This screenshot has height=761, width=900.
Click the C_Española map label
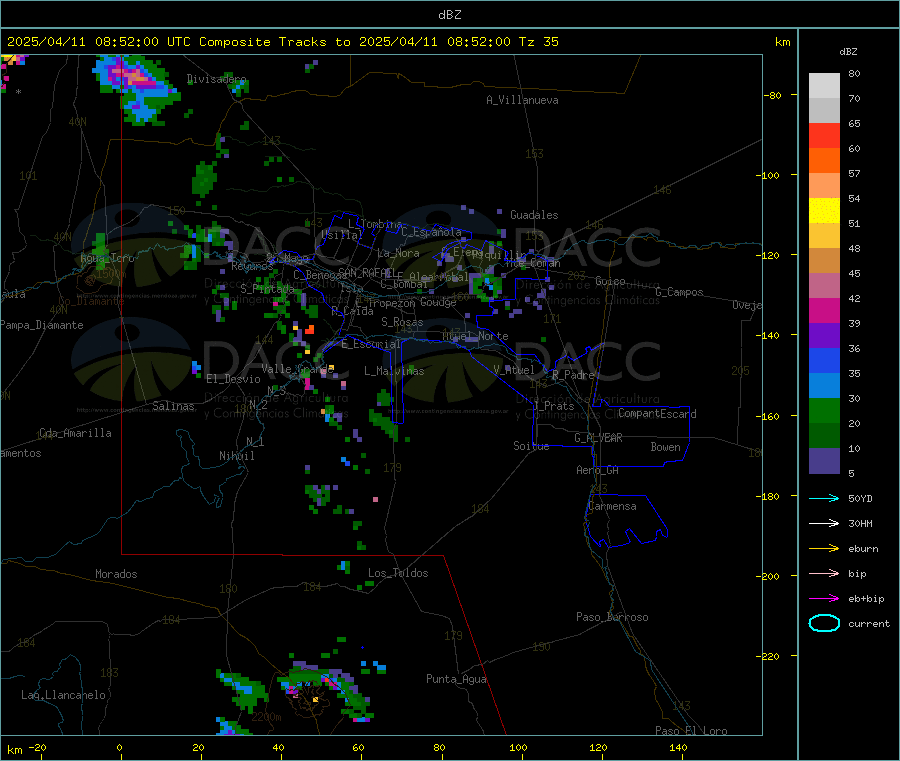click(431, 232)
